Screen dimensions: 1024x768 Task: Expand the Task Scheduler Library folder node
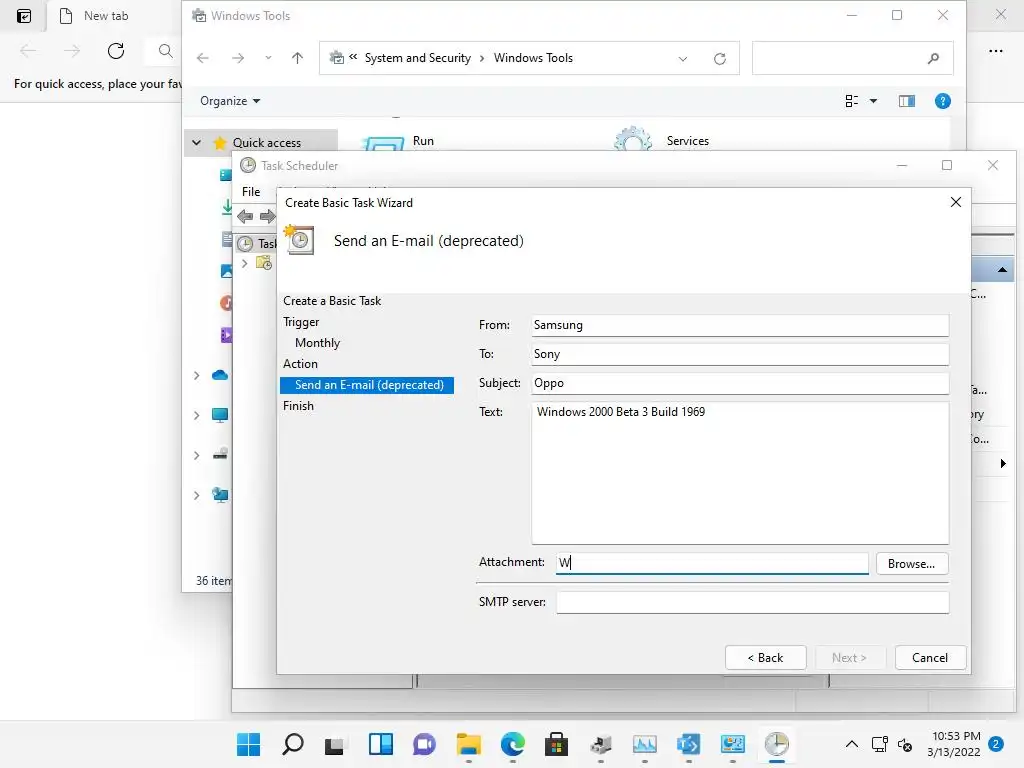244,264
